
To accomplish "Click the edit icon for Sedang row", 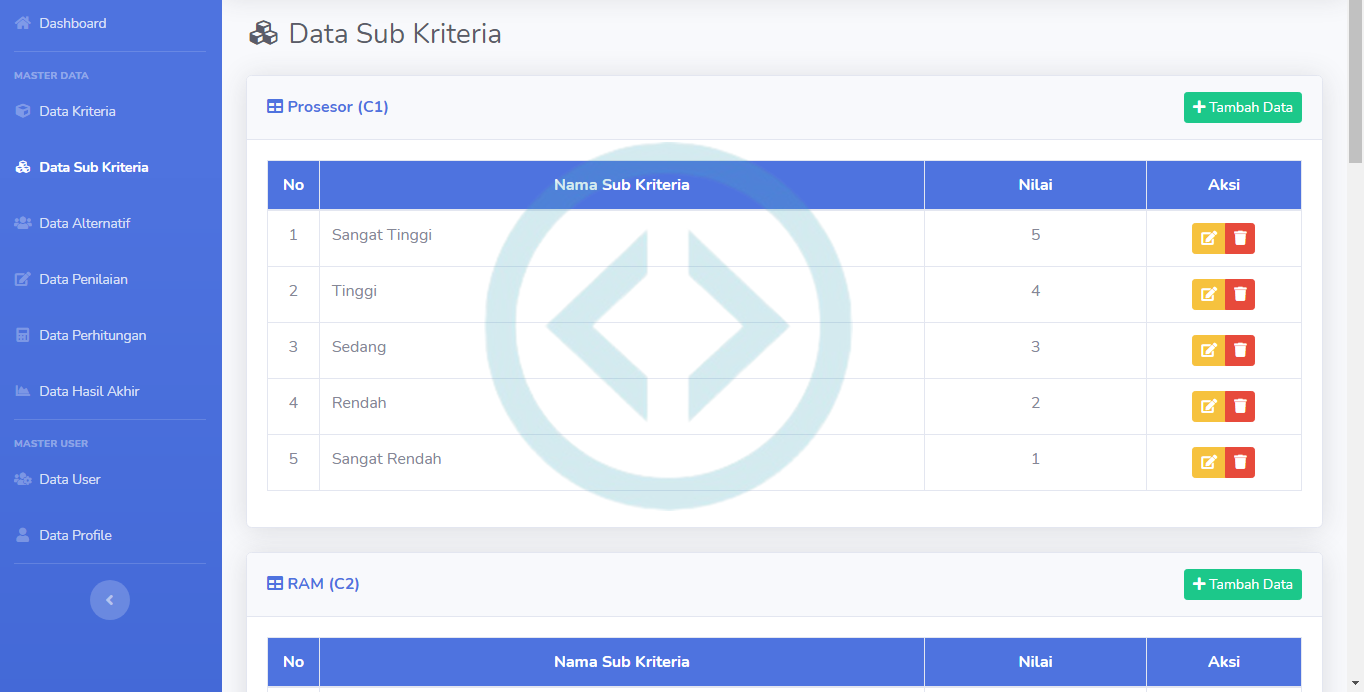I will pos(1208,350).
